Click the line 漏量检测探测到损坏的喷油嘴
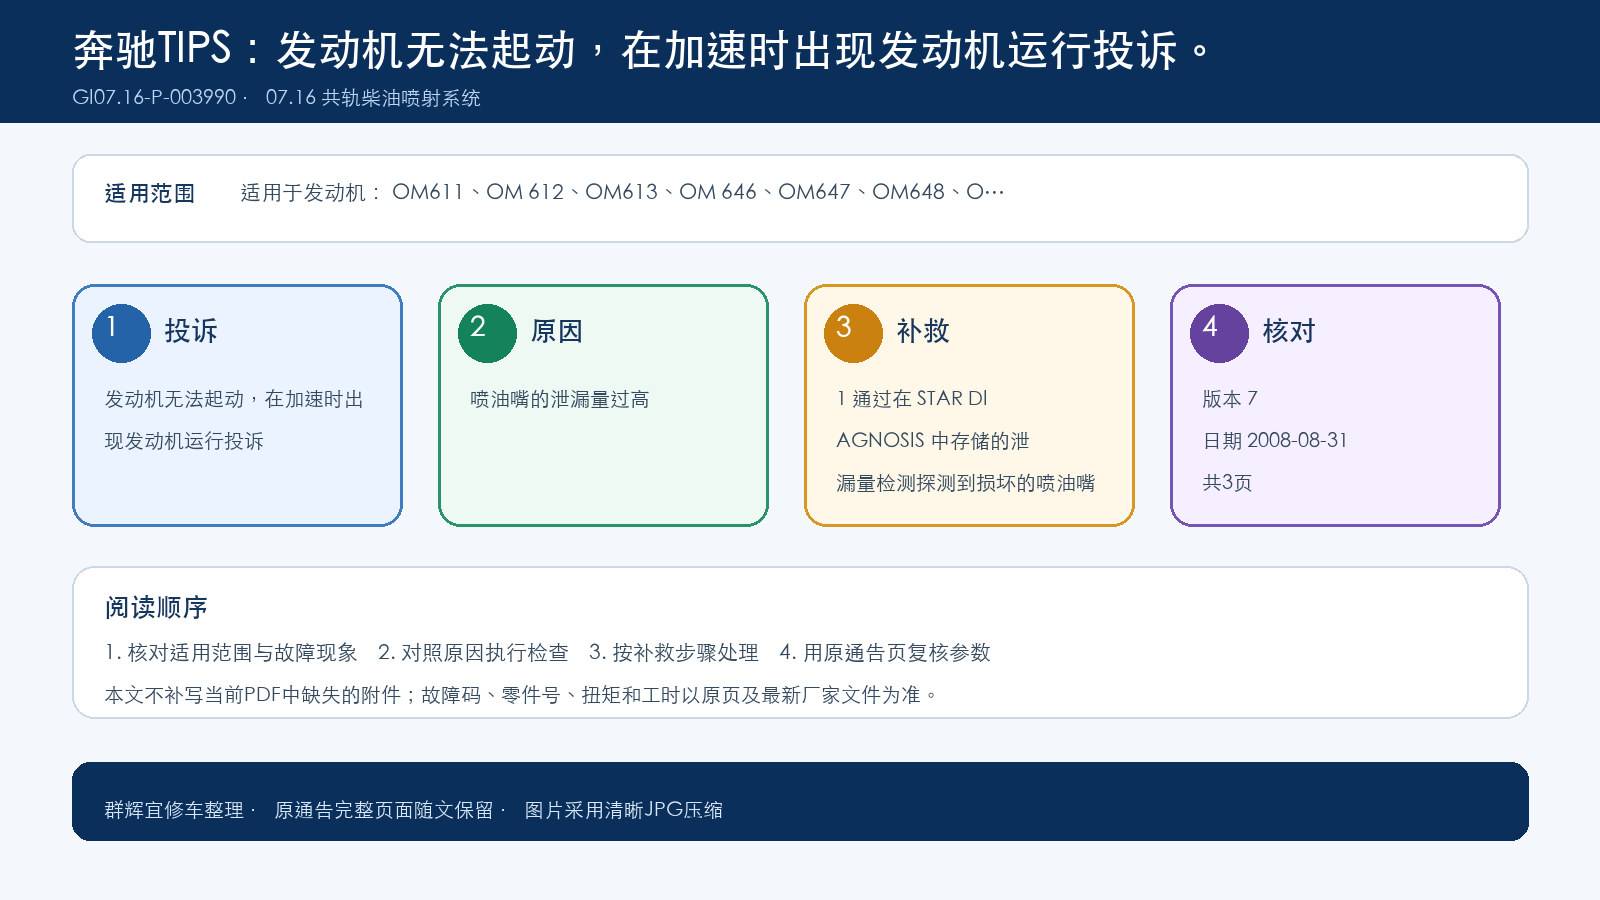 click(966, 483)
